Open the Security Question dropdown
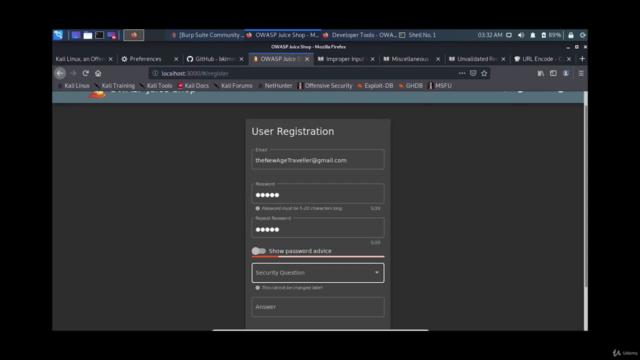 pos(318,273)
